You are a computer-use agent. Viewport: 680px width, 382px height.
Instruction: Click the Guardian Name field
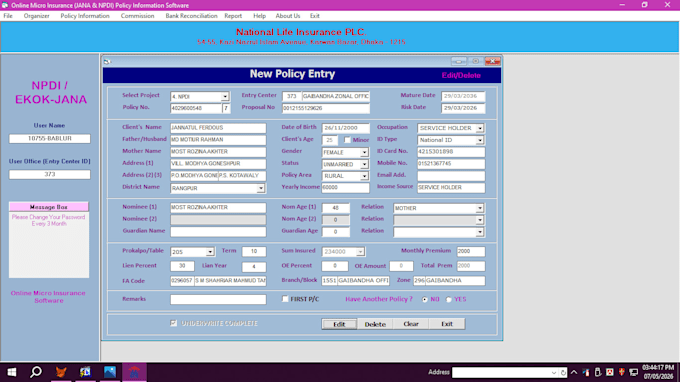[218, 232]
